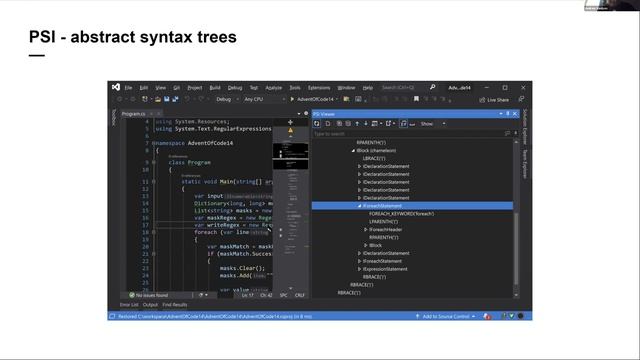Open the Show dropdown in PSI Viewer

433,124
